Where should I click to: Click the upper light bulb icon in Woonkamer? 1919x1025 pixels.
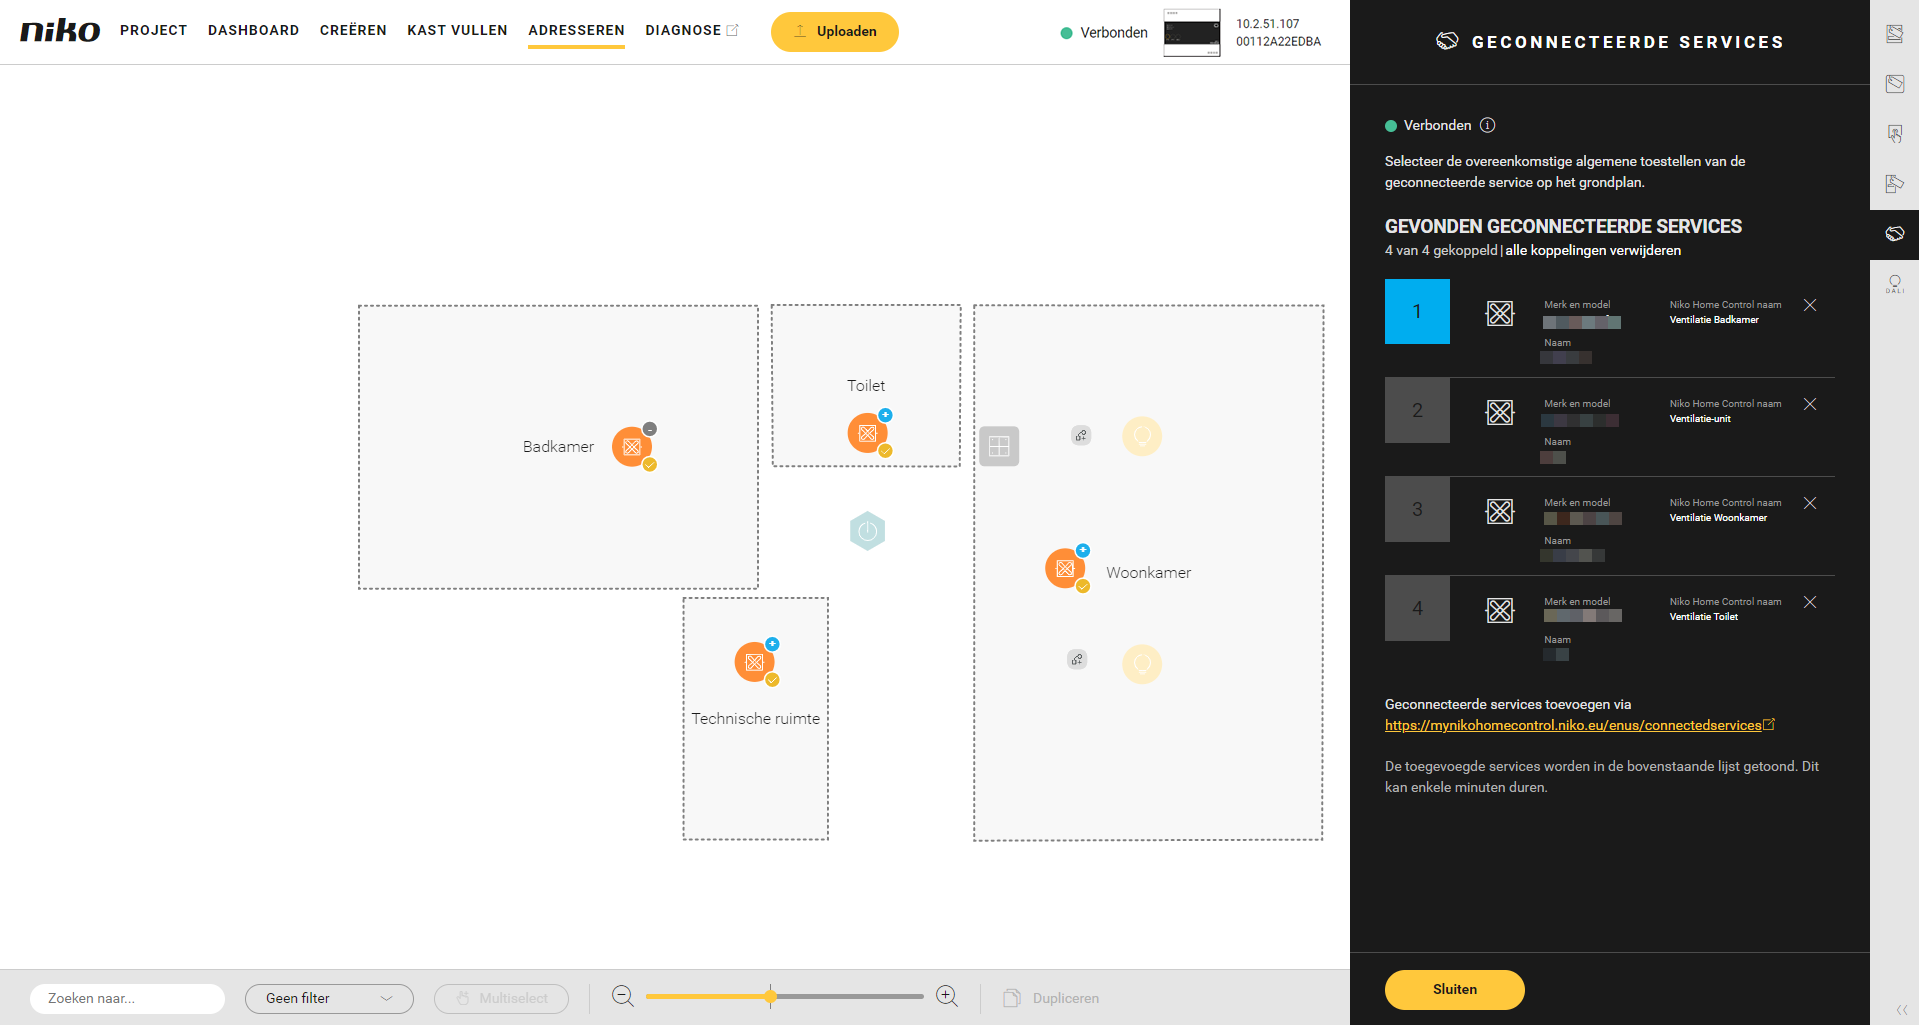pyautogui.click(x=1142, y=436)
